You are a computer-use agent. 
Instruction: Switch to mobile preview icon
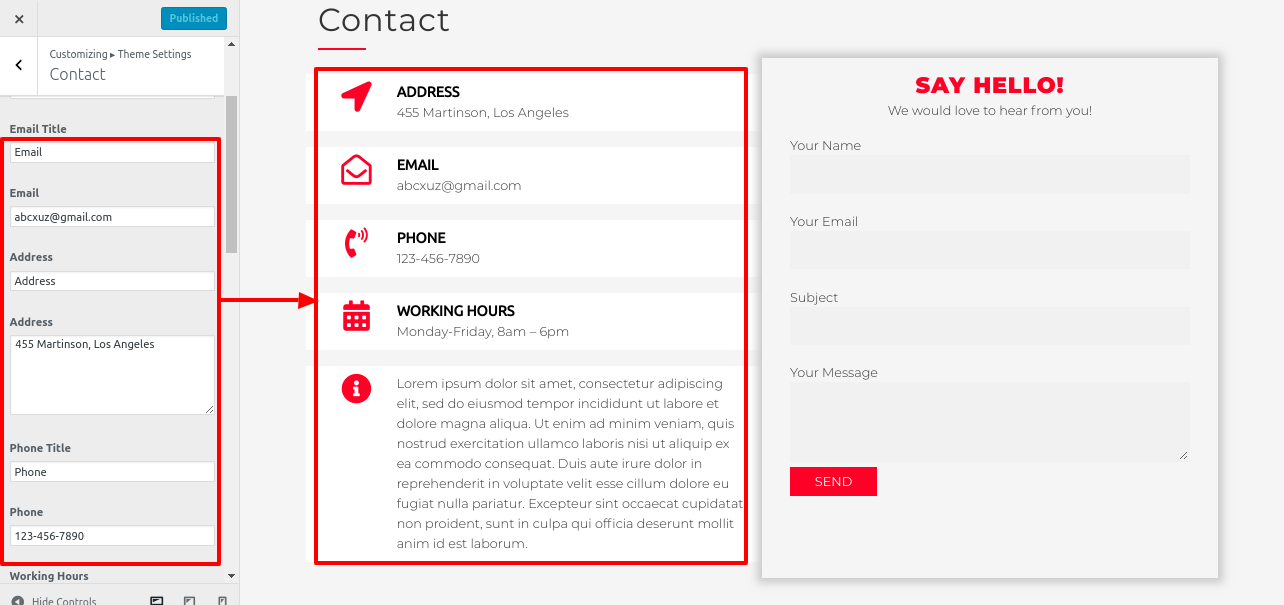click(222, 600)
